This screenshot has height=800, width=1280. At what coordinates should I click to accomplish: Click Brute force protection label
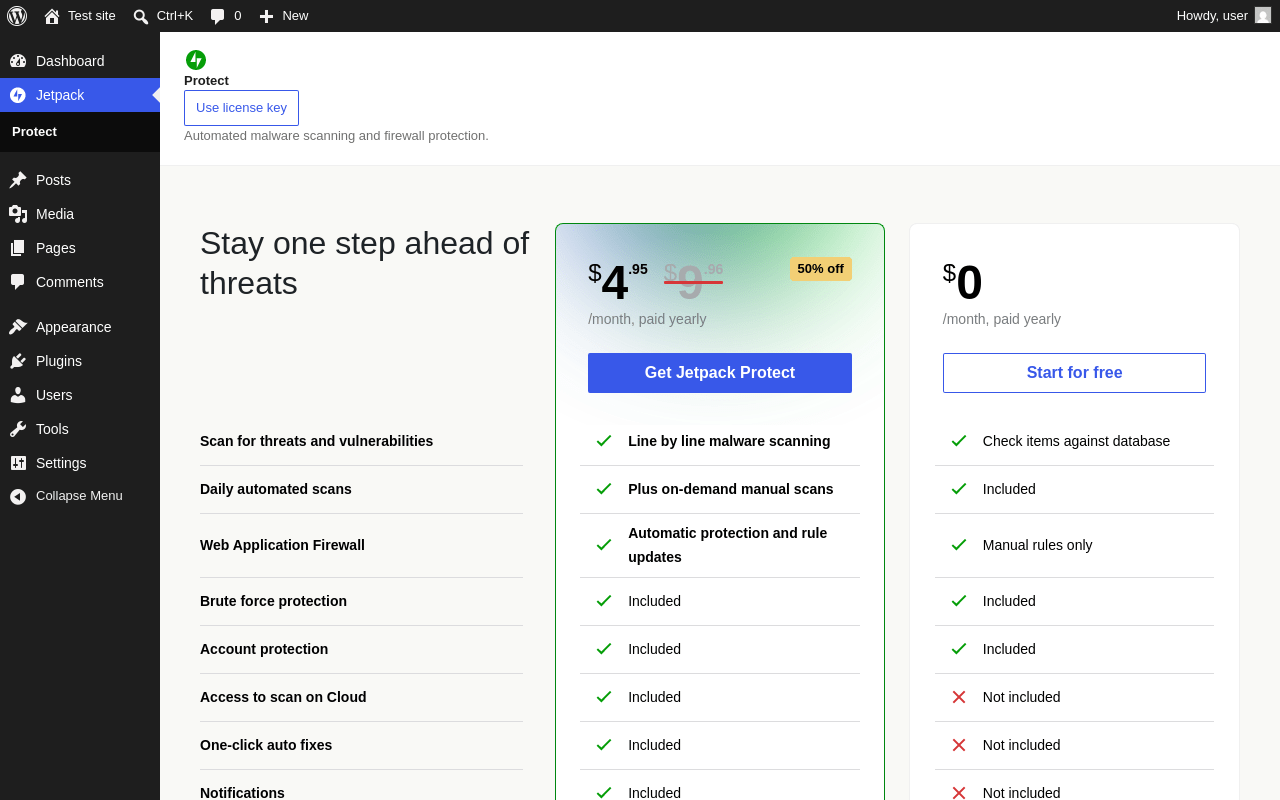click(274, 601)
